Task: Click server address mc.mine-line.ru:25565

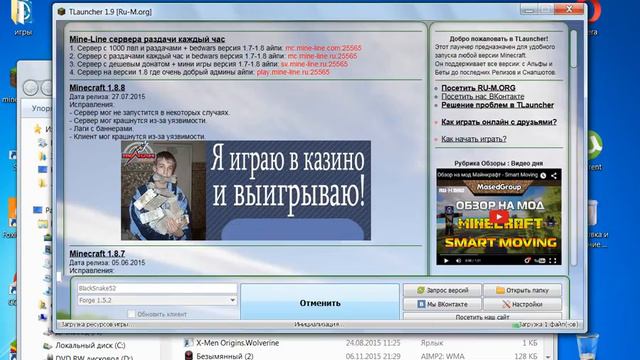Action: 322,56
